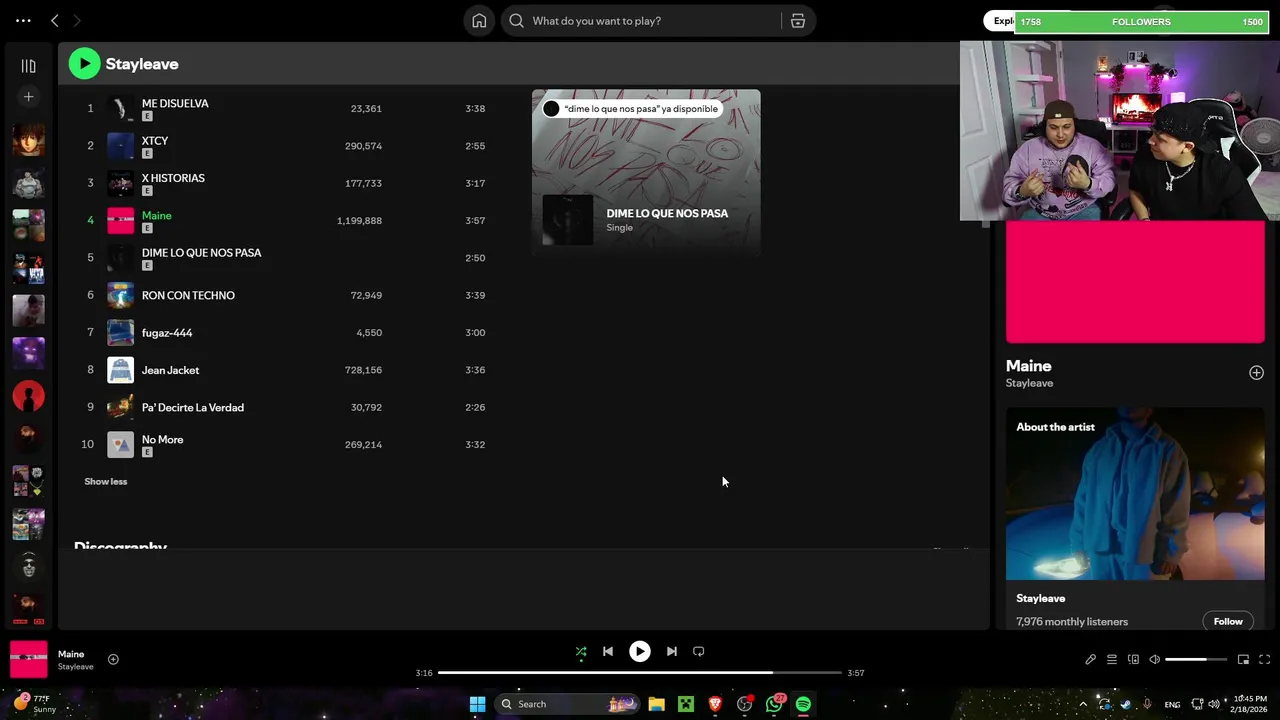
Task: Open the clock showing 10:45 PM
Action: point(1250,704)
